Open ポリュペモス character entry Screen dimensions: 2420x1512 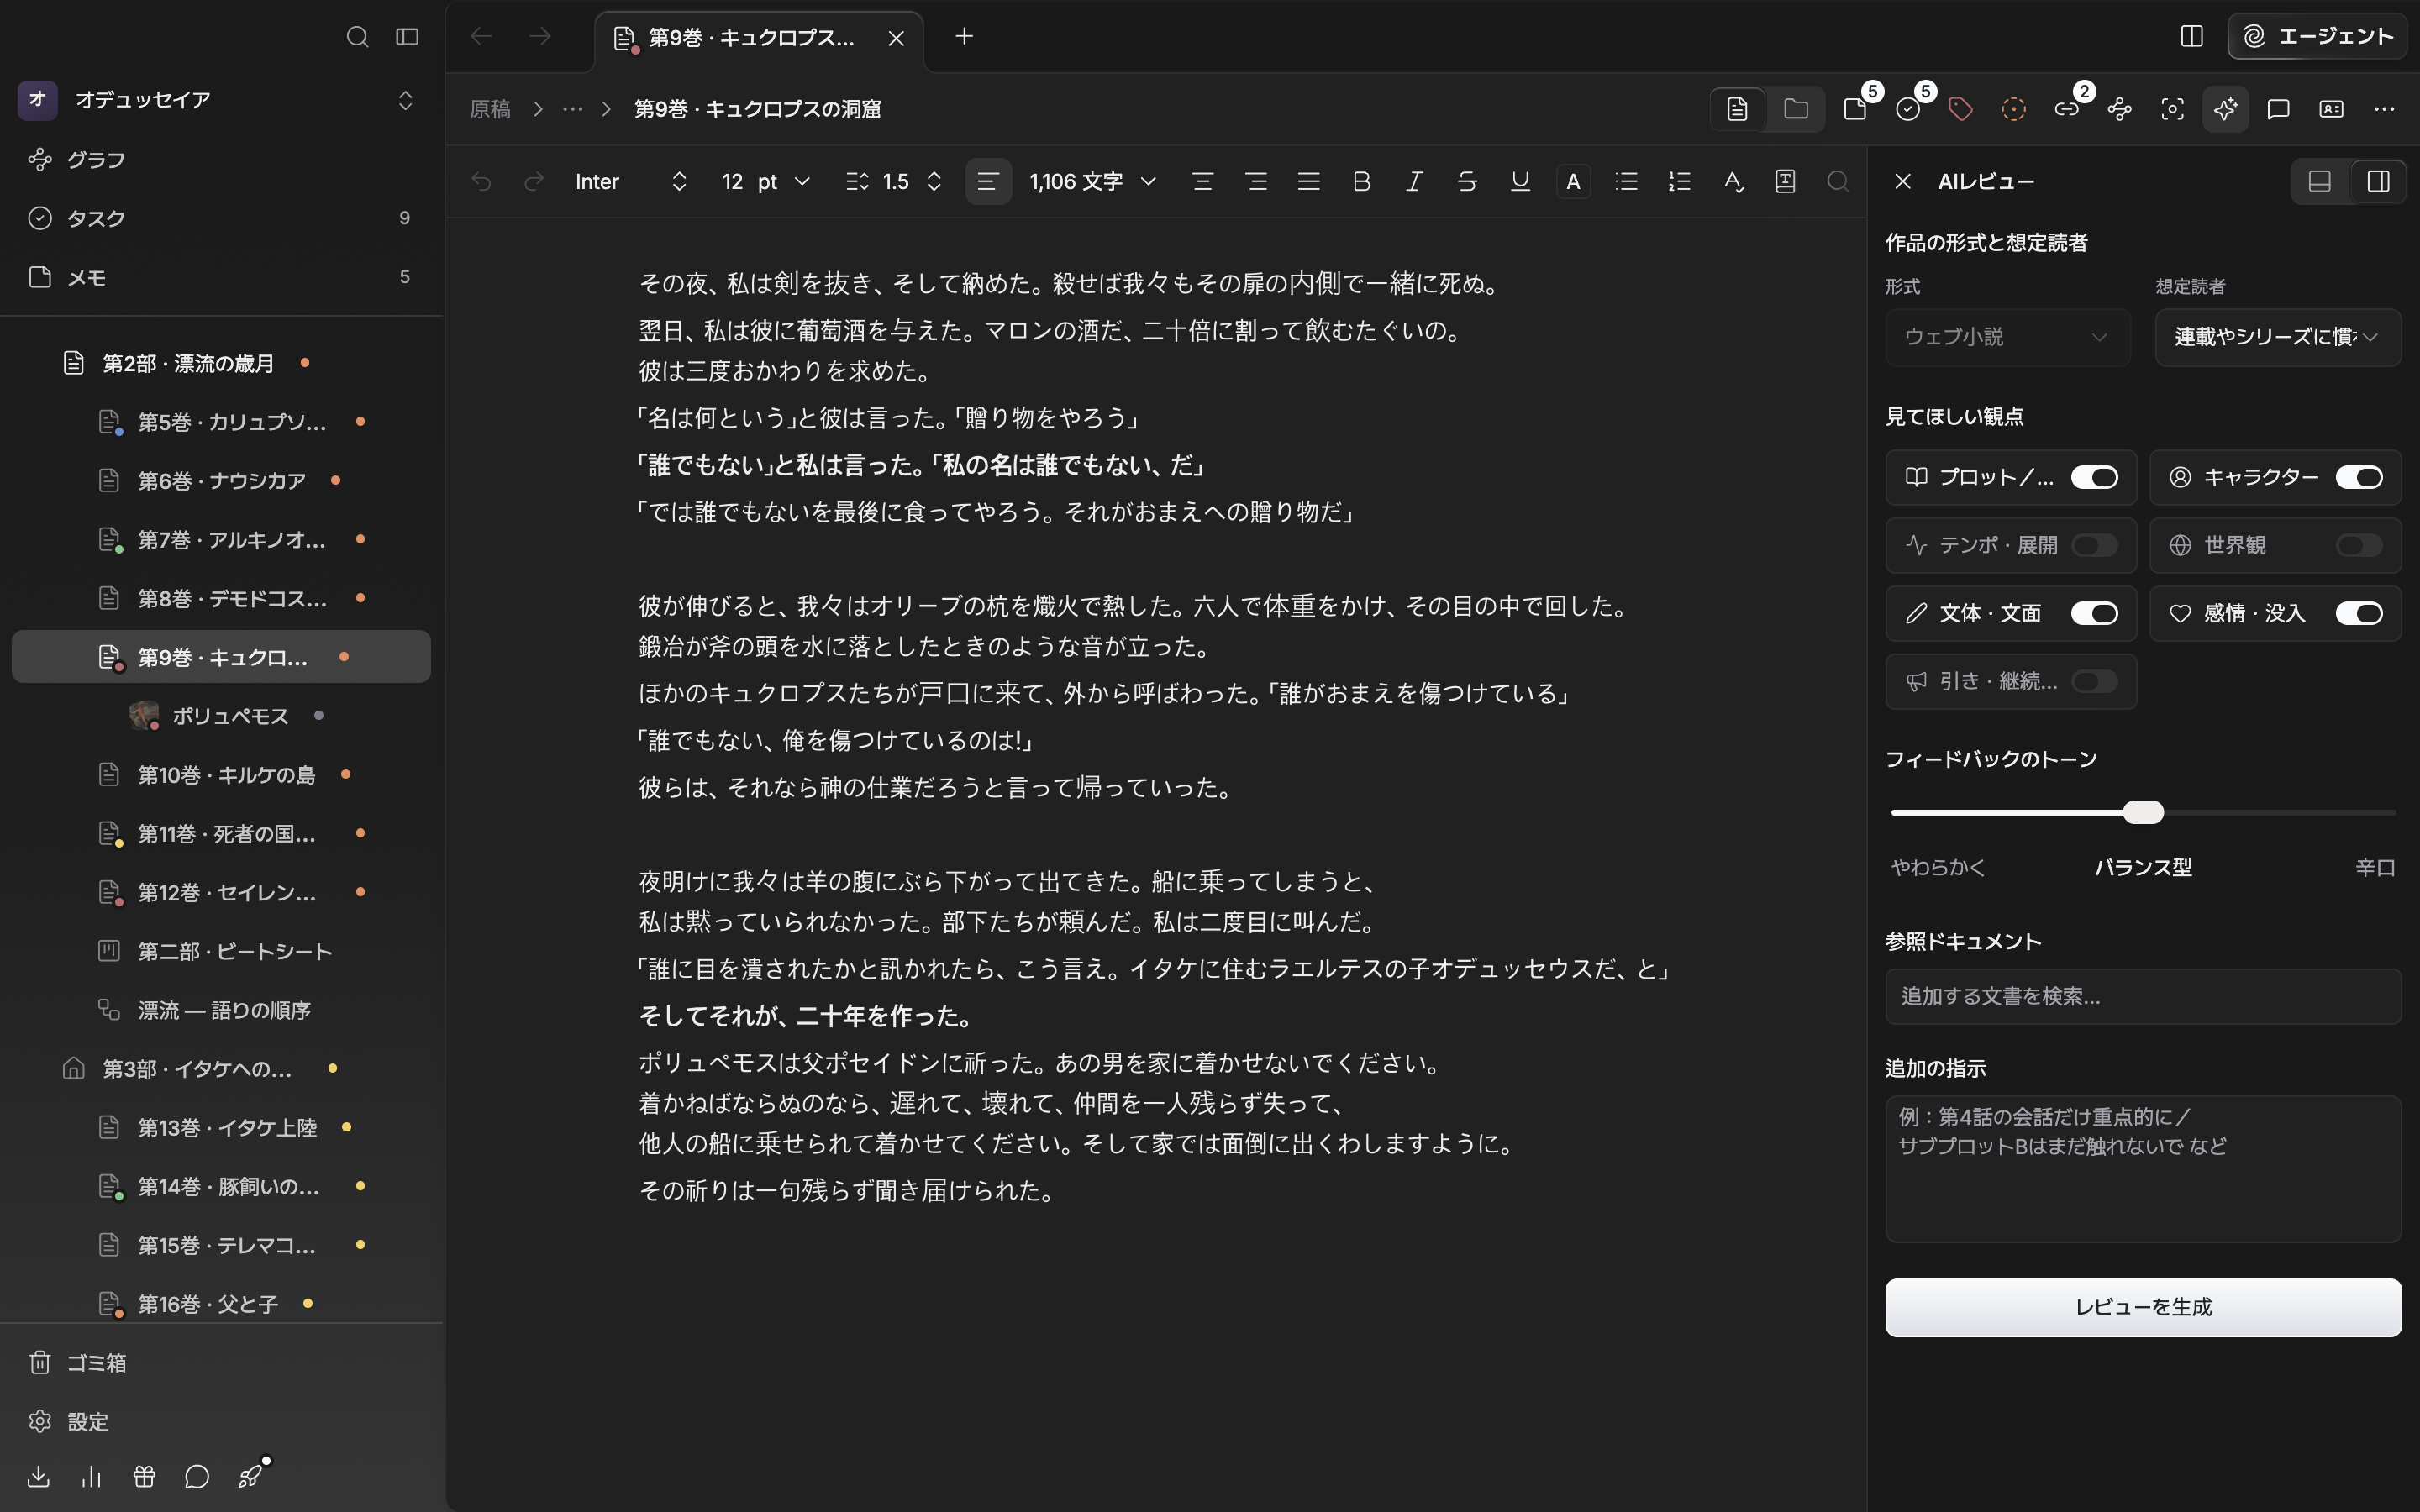click(x=221, y=716)
